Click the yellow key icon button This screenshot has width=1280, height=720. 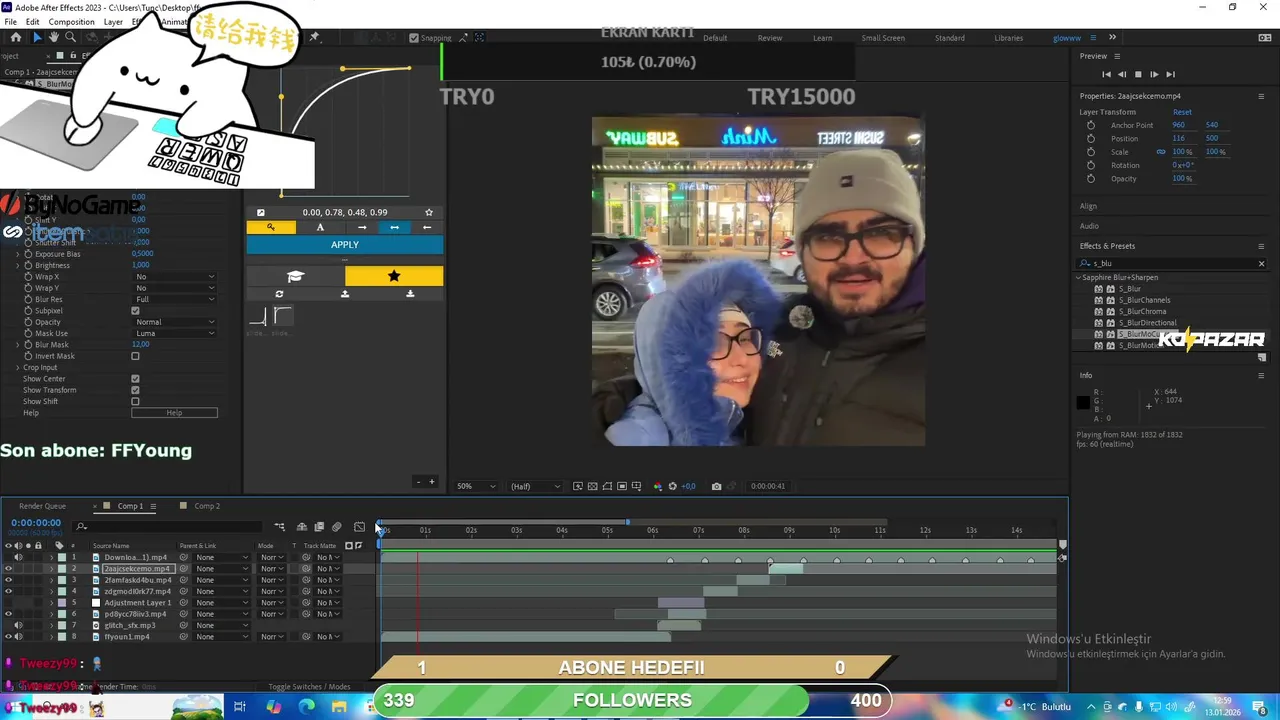pos(271,227)
